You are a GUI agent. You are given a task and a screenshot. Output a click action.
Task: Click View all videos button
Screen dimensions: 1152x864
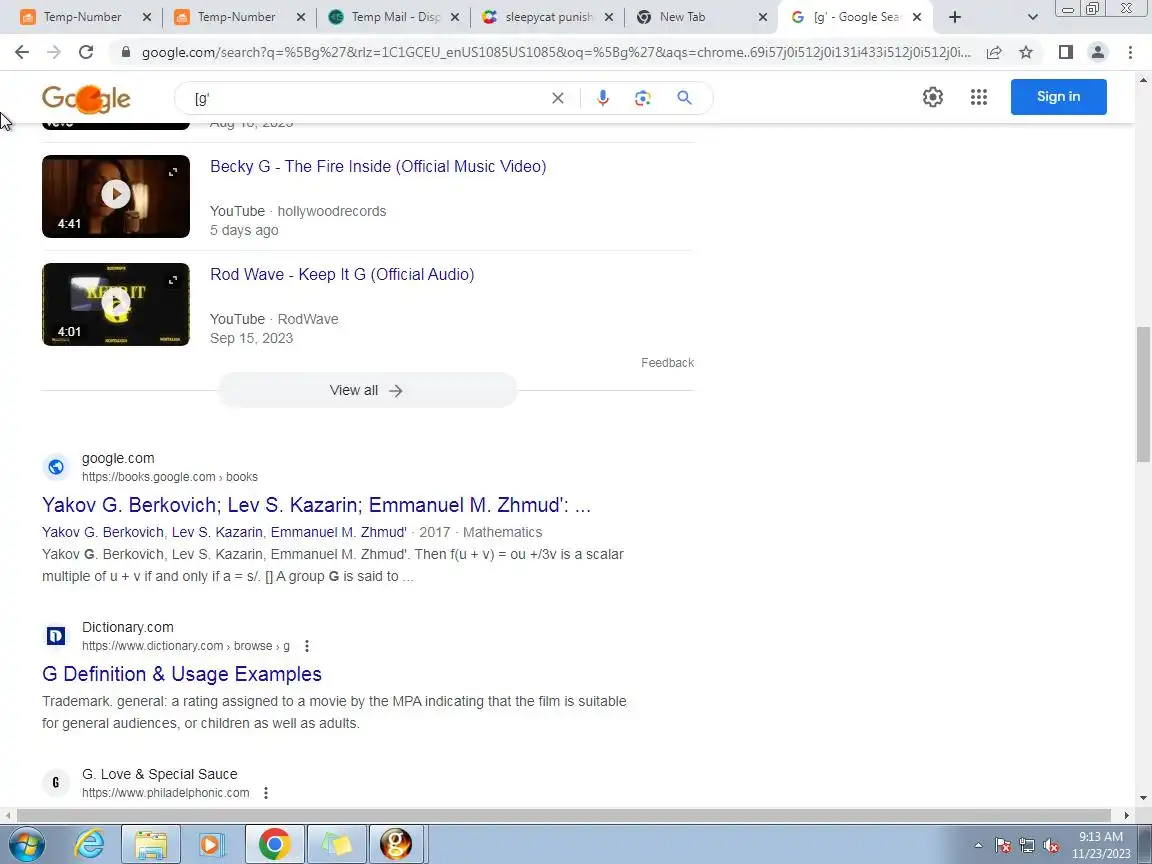[x=367, y=390]
